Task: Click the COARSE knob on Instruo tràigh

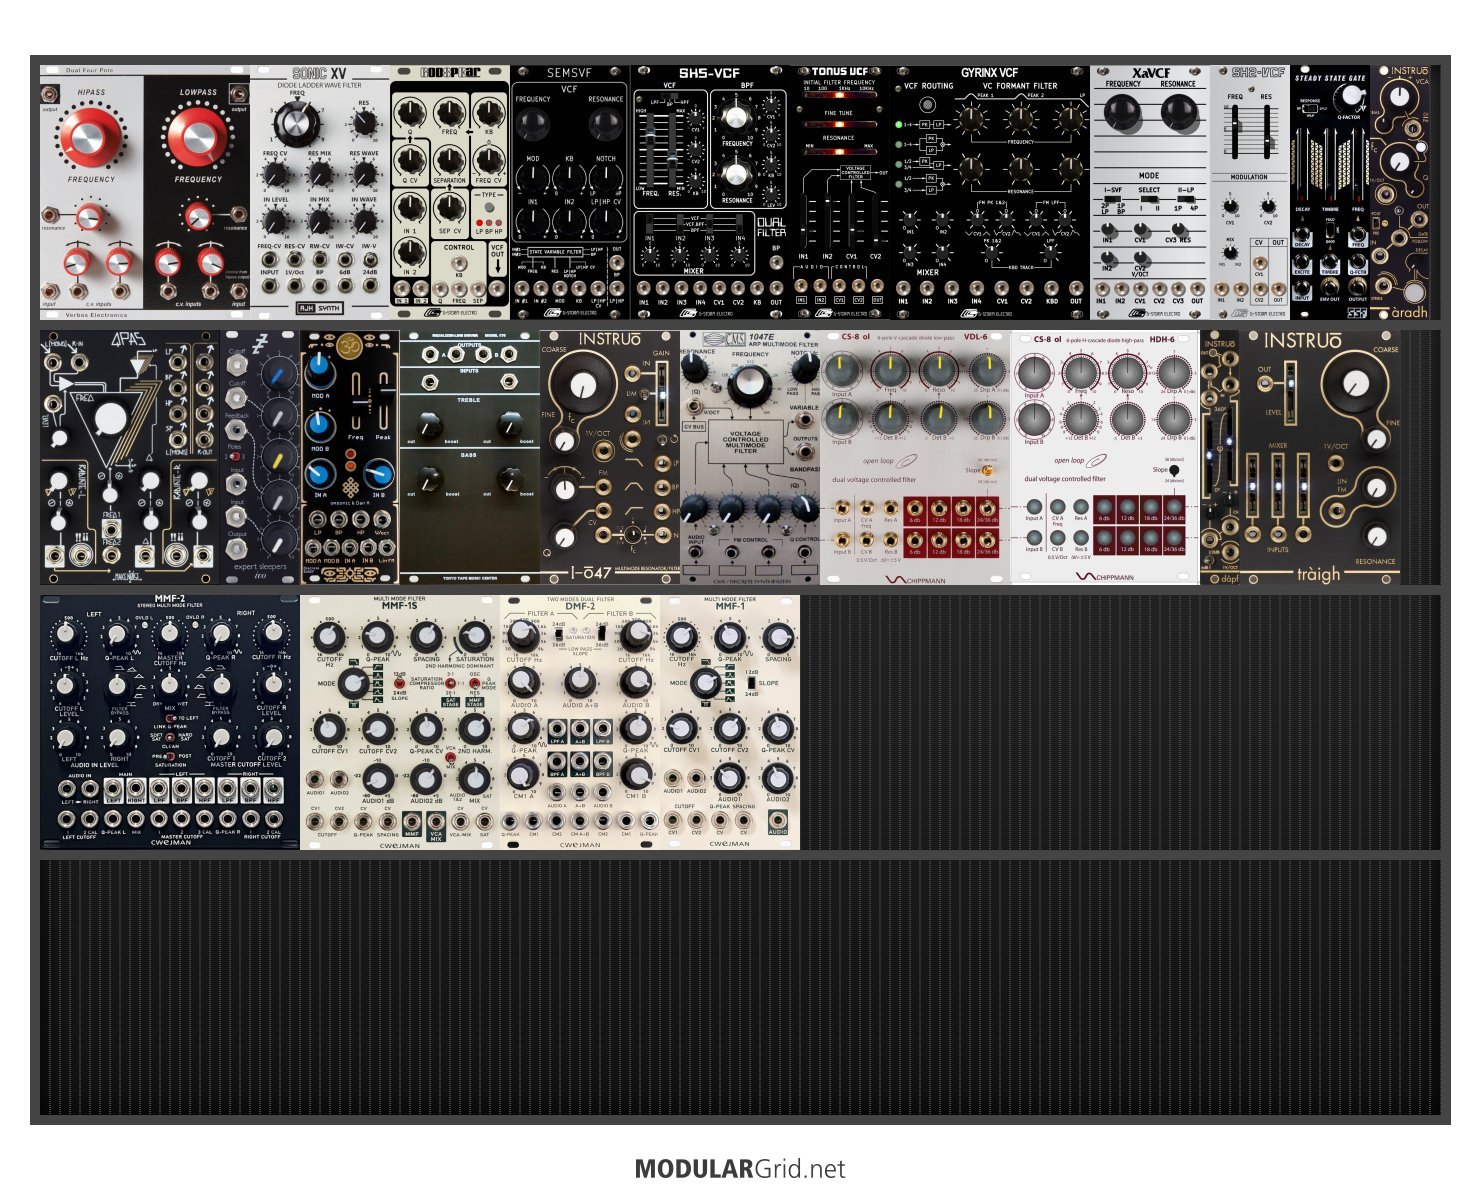Action: click(x=1355, y=384)
